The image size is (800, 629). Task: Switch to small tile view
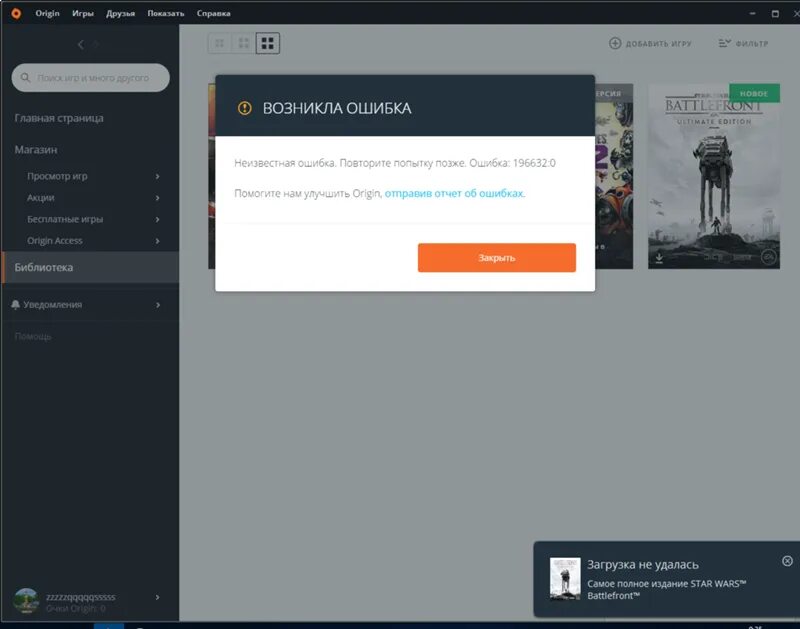[x=219, y=43]
